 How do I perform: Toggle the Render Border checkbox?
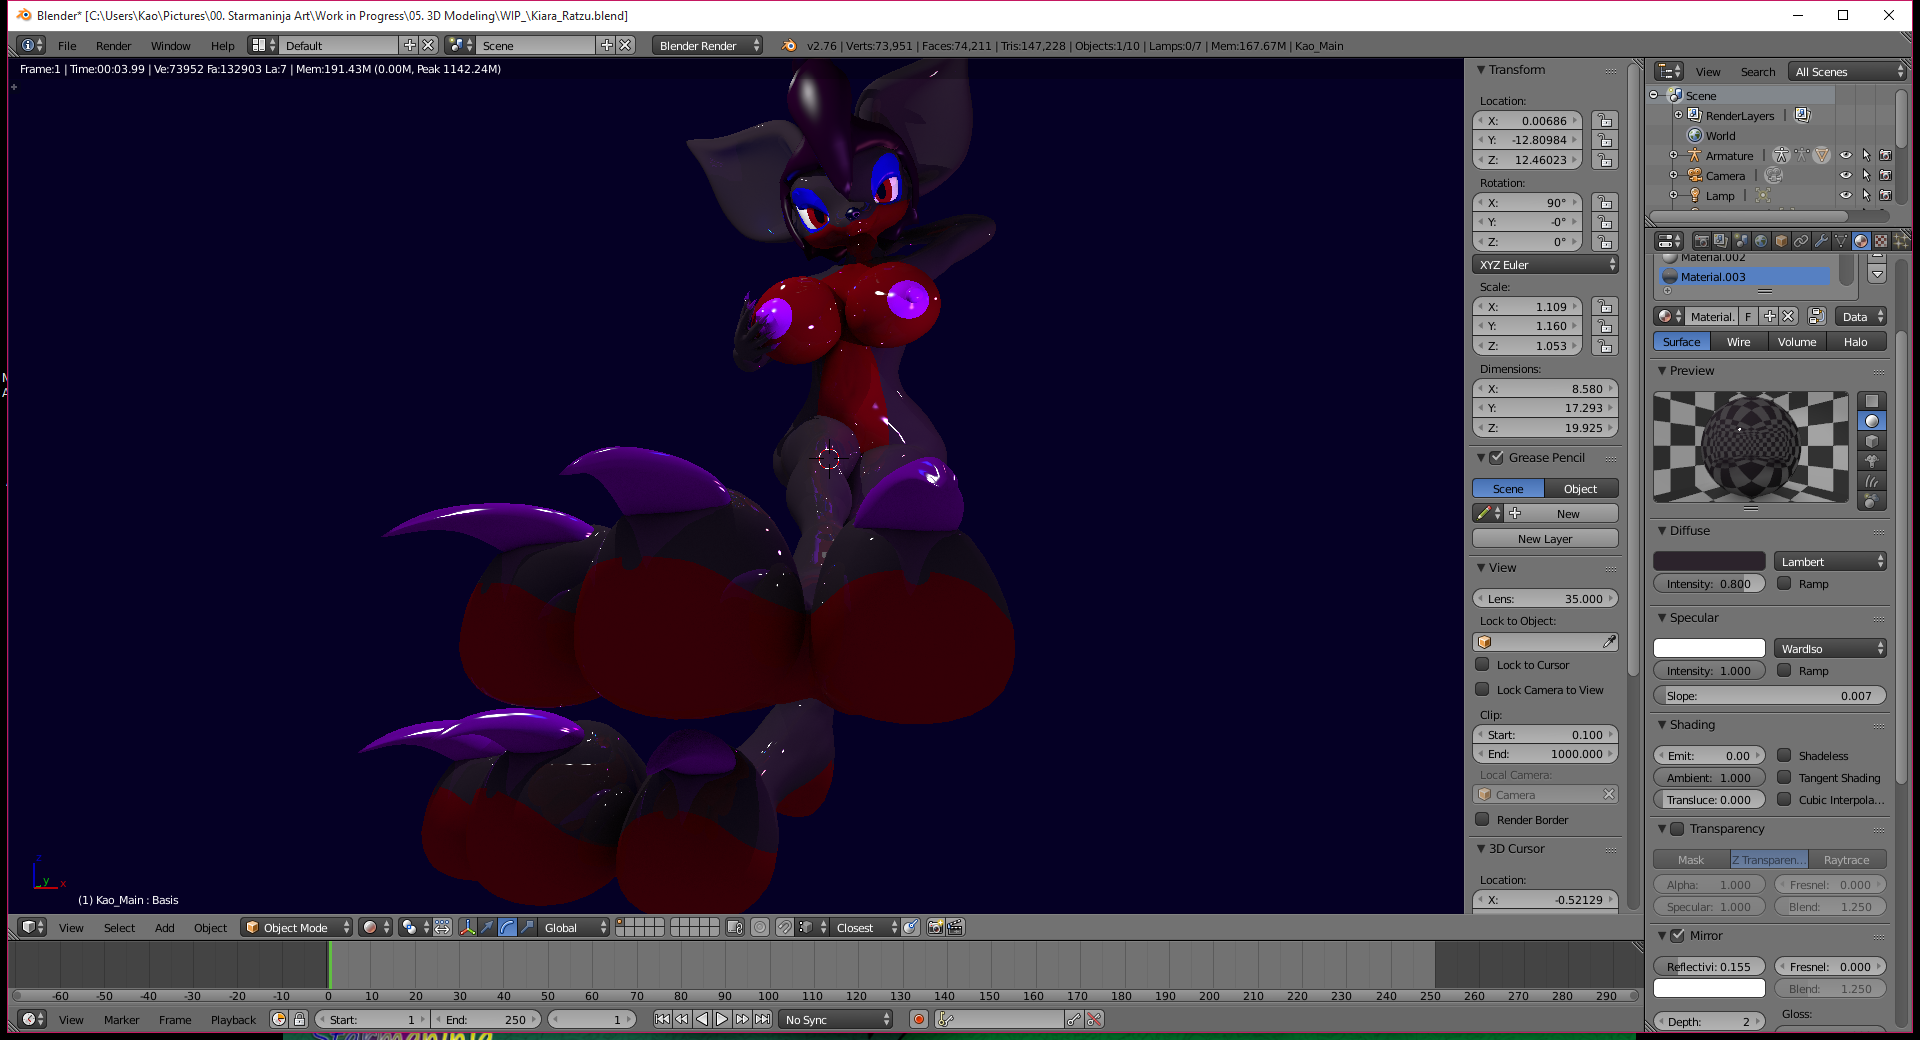pos(1482,820)
